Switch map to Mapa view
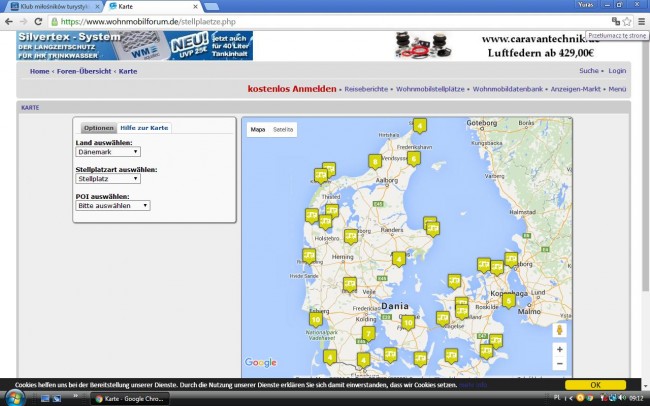This screenshot has height=406, width=650. pyautogui.click(x=257, y=129)
